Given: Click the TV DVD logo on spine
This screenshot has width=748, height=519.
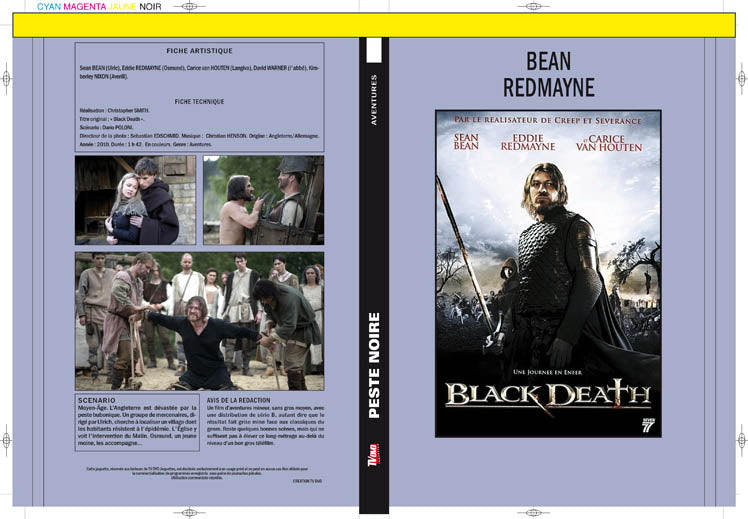Looking at the screenshot, I should pyautogui.click(x=374, y=456).
